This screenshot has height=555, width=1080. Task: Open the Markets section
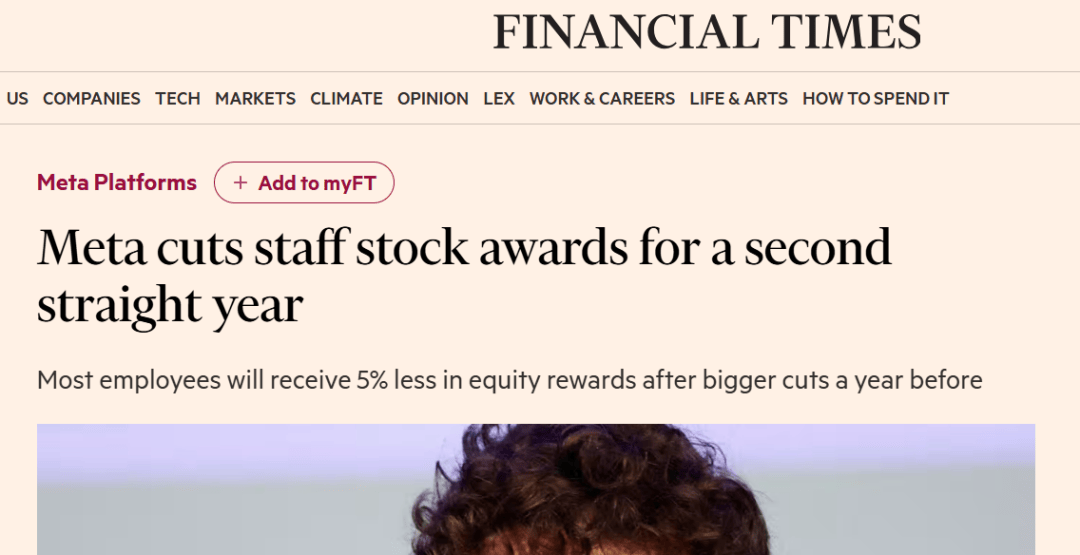255,98
